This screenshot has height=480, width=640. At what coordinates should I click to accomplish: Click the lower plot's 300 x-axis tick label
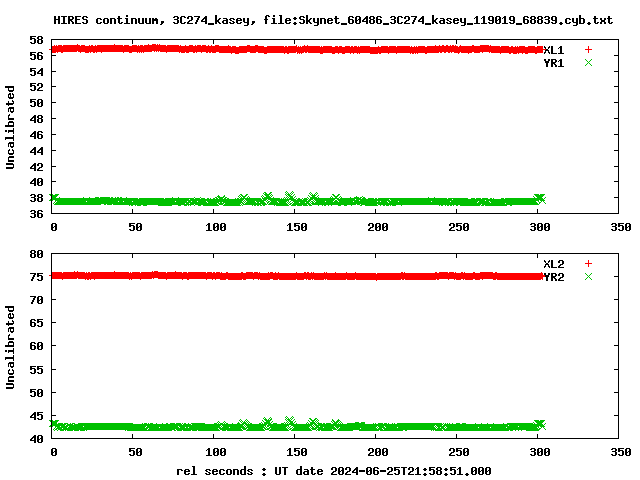pos(540,452)
